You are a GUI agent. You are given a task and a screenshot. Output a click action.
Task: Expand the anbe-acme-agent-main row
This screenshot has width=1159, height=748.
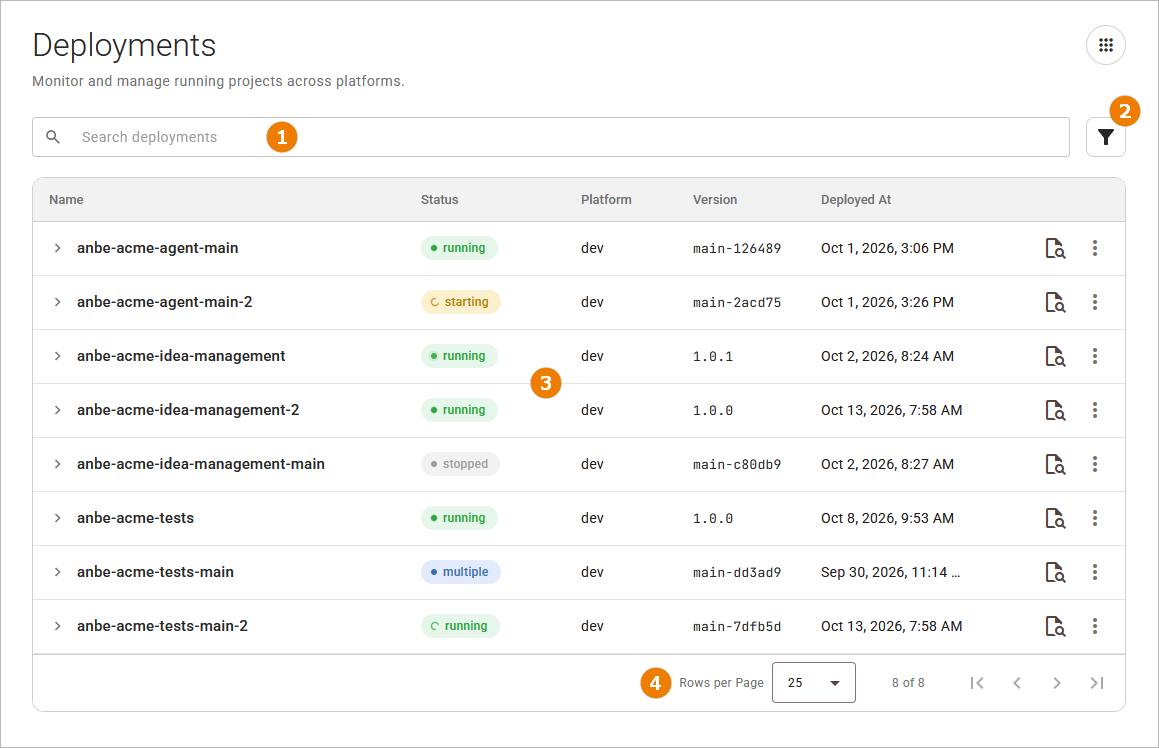click(57, 248)
